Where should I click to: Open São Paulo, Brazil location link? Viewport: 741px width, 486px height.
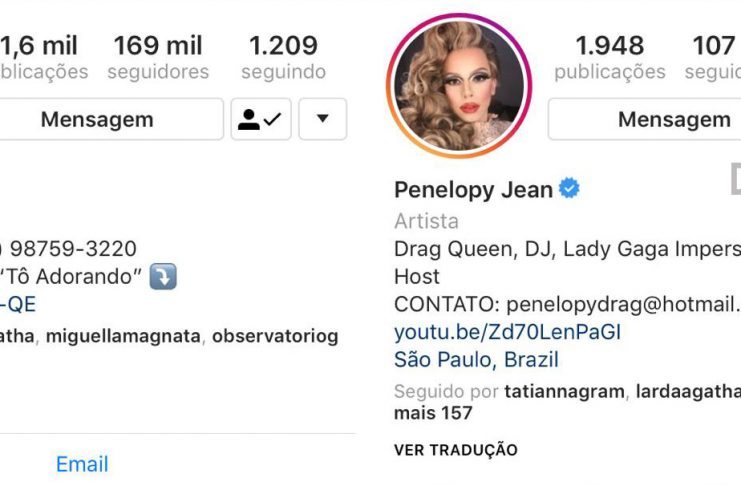tap(476, 360)
